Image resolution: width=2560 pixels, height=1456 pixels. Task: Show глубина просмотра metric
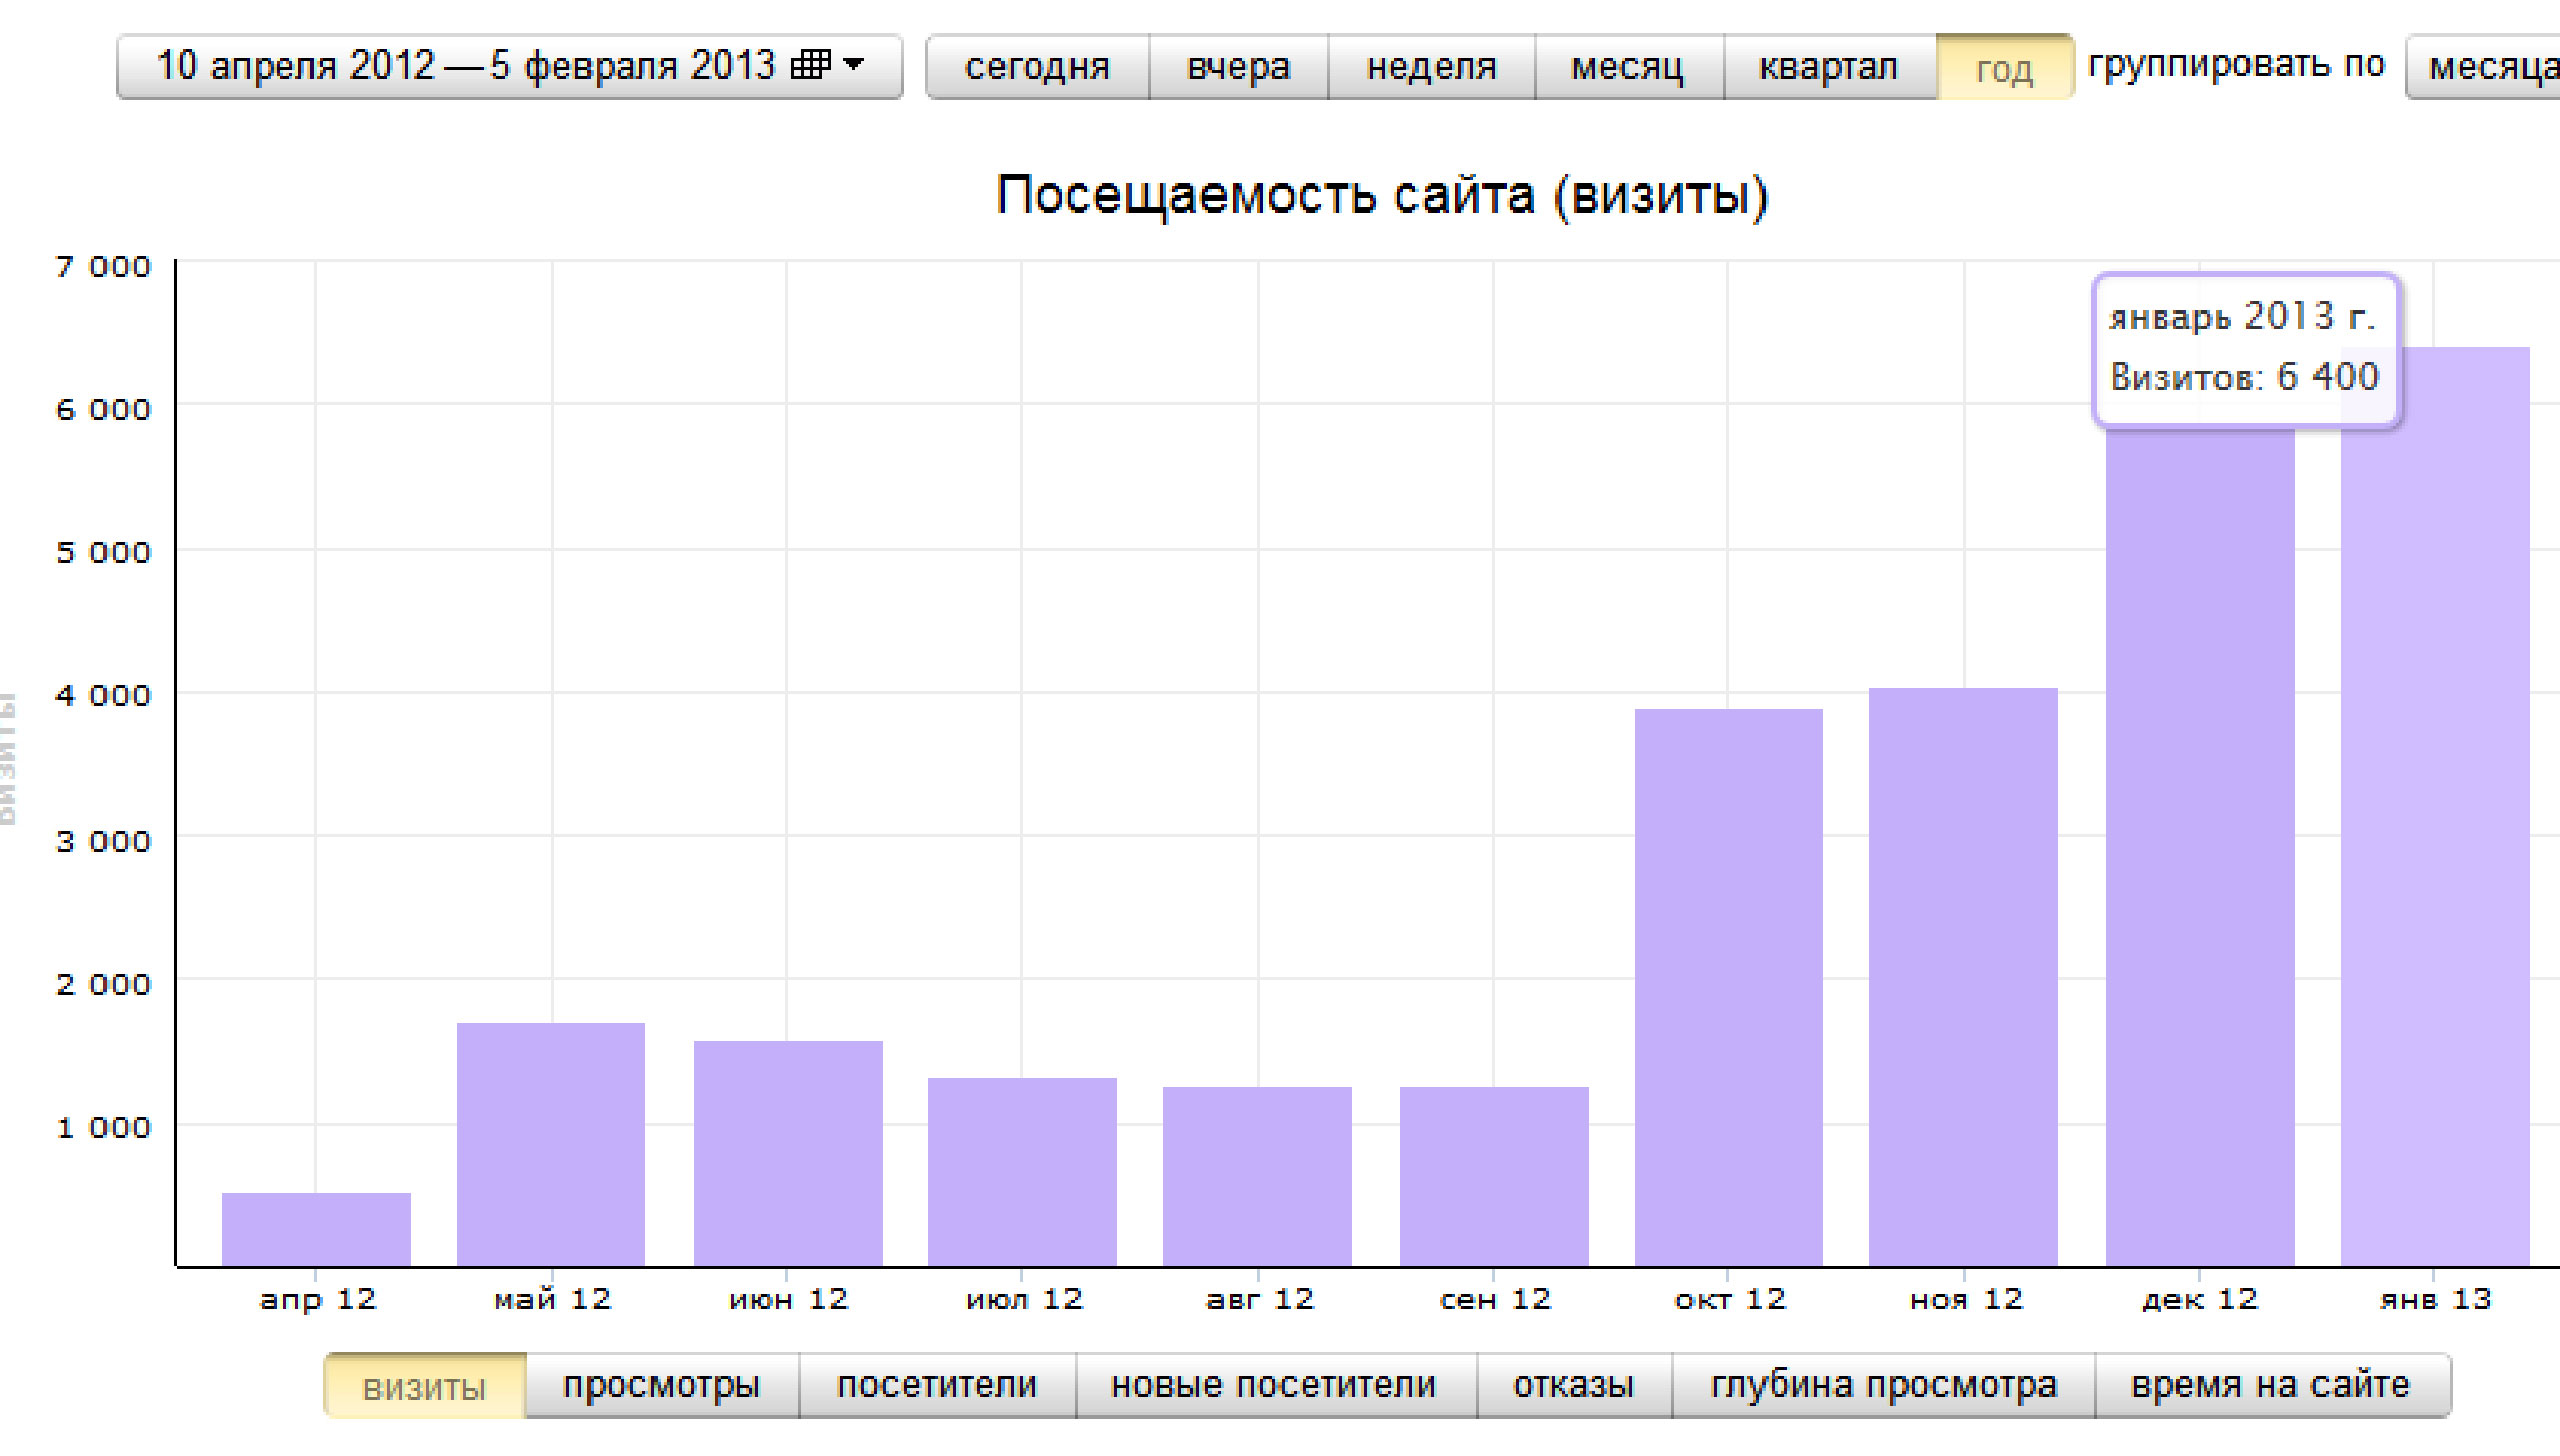1884,1385
